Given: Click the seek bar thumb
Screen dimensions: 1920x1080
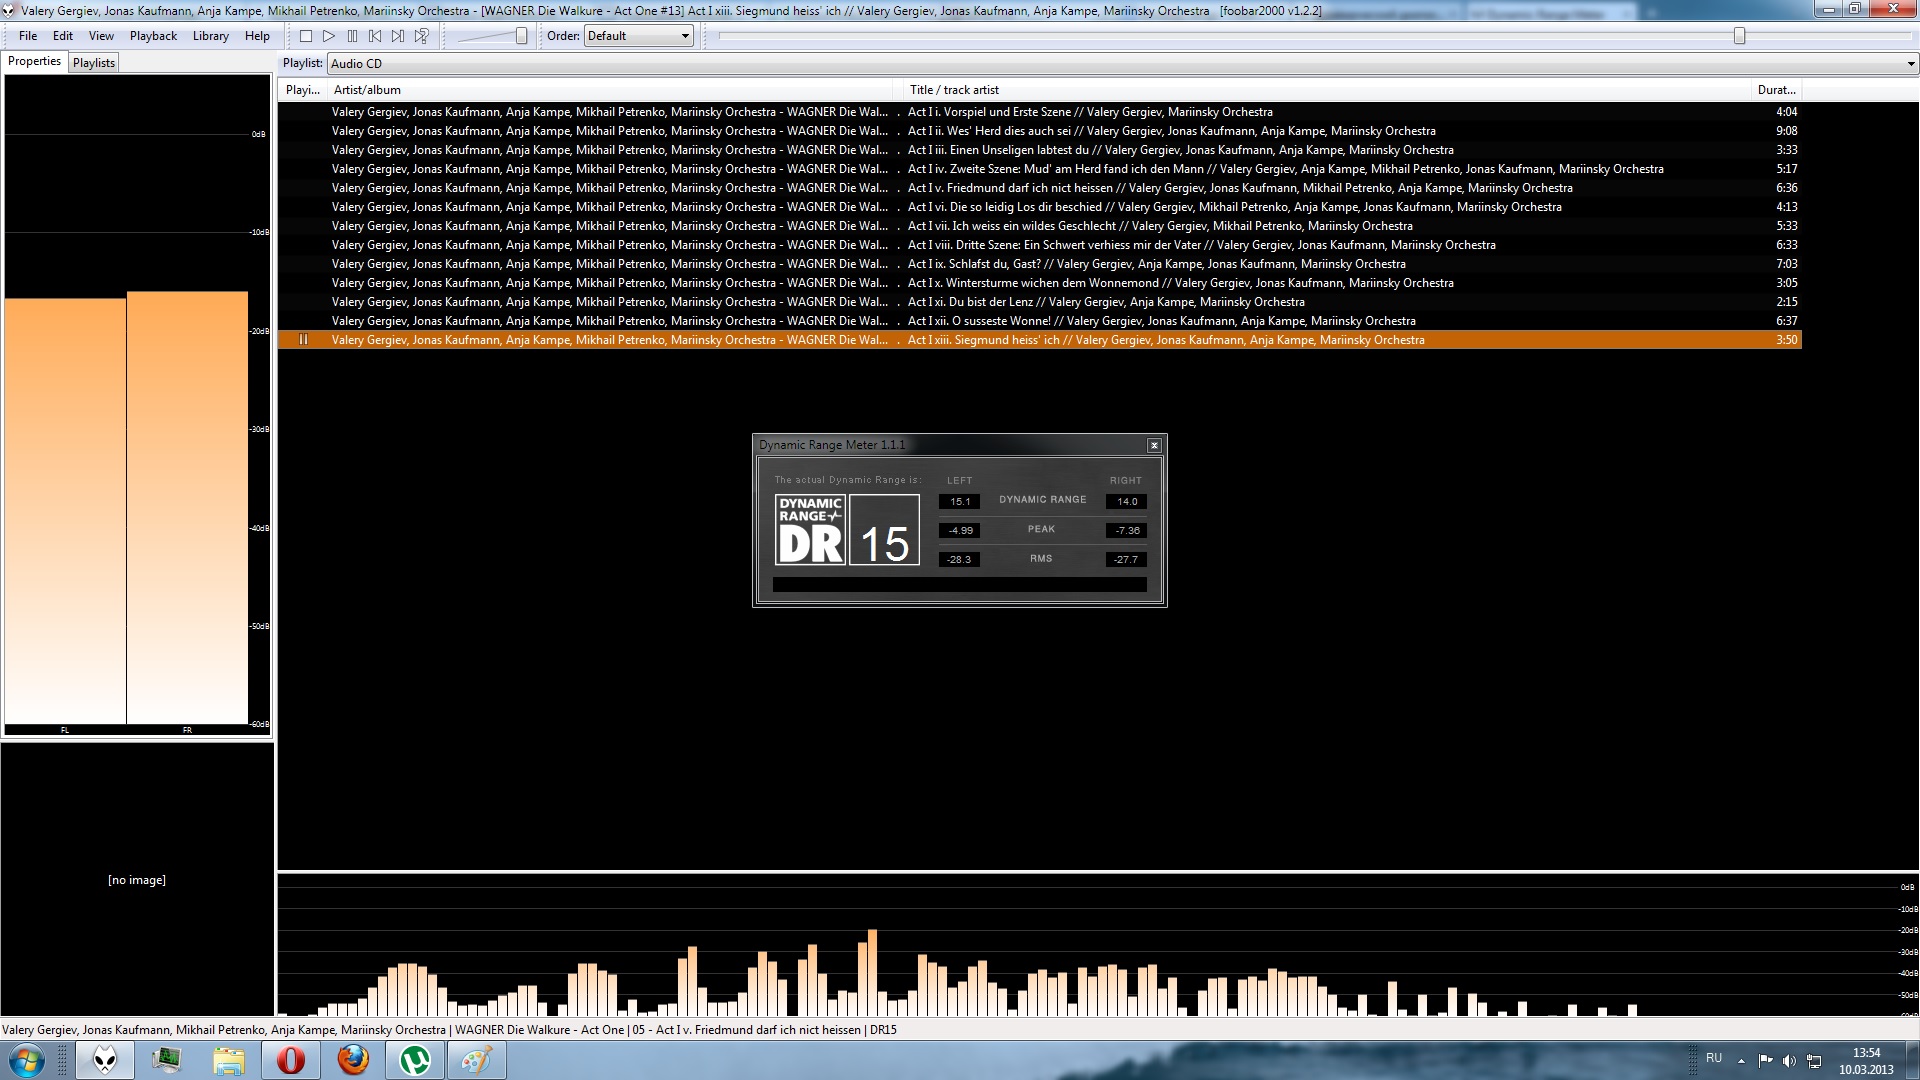Looking at the screenshot, I should (1739, 36).
